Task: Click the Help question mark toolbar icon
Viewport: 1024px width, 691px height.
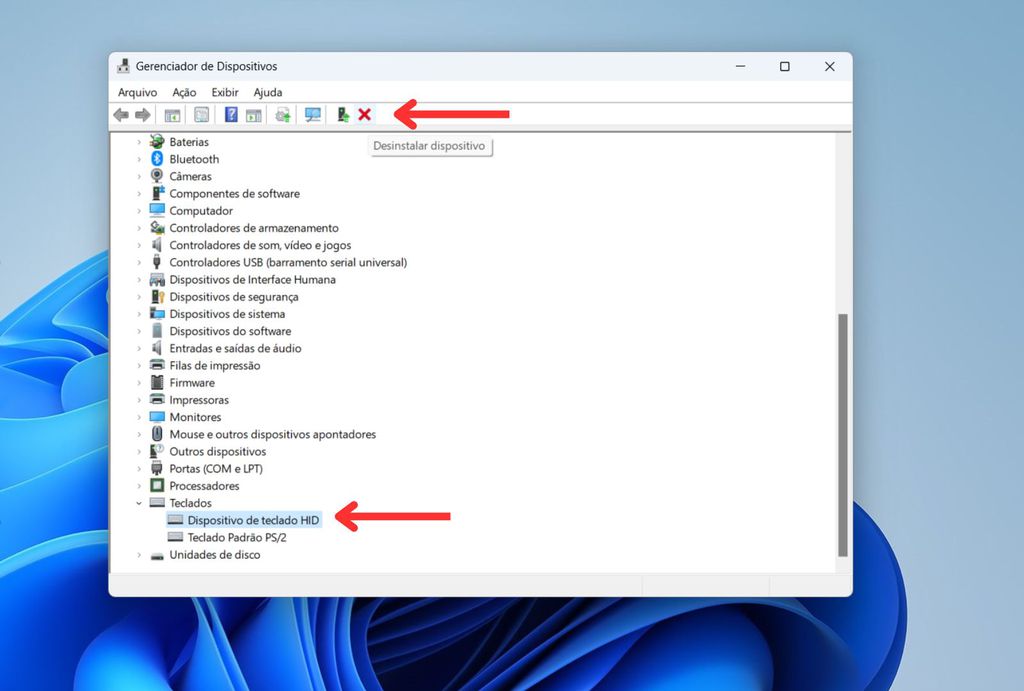Action: (231, 115)
